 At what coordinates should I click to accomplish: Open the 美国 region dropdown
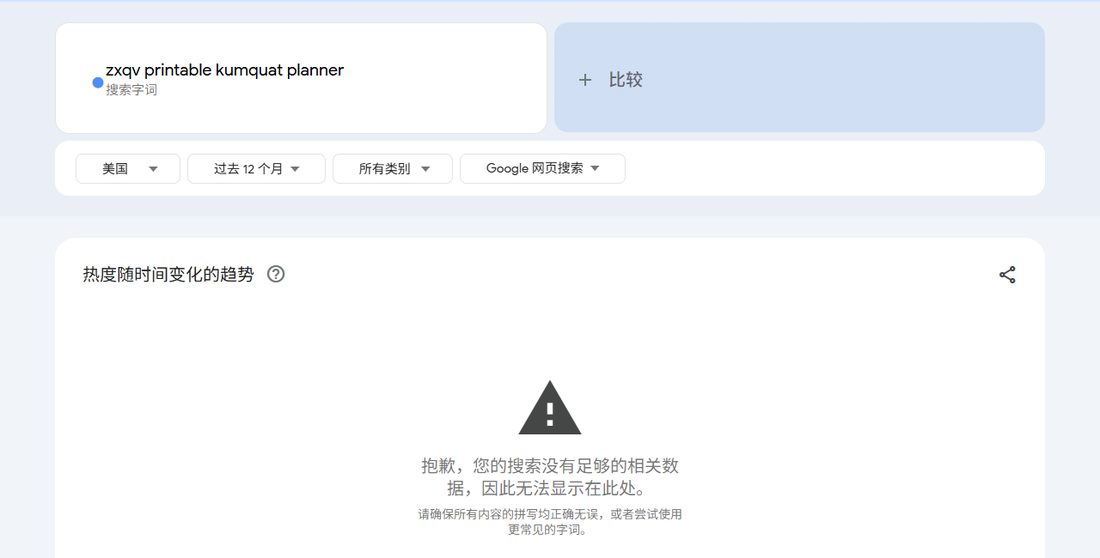(x=128, y=168)
